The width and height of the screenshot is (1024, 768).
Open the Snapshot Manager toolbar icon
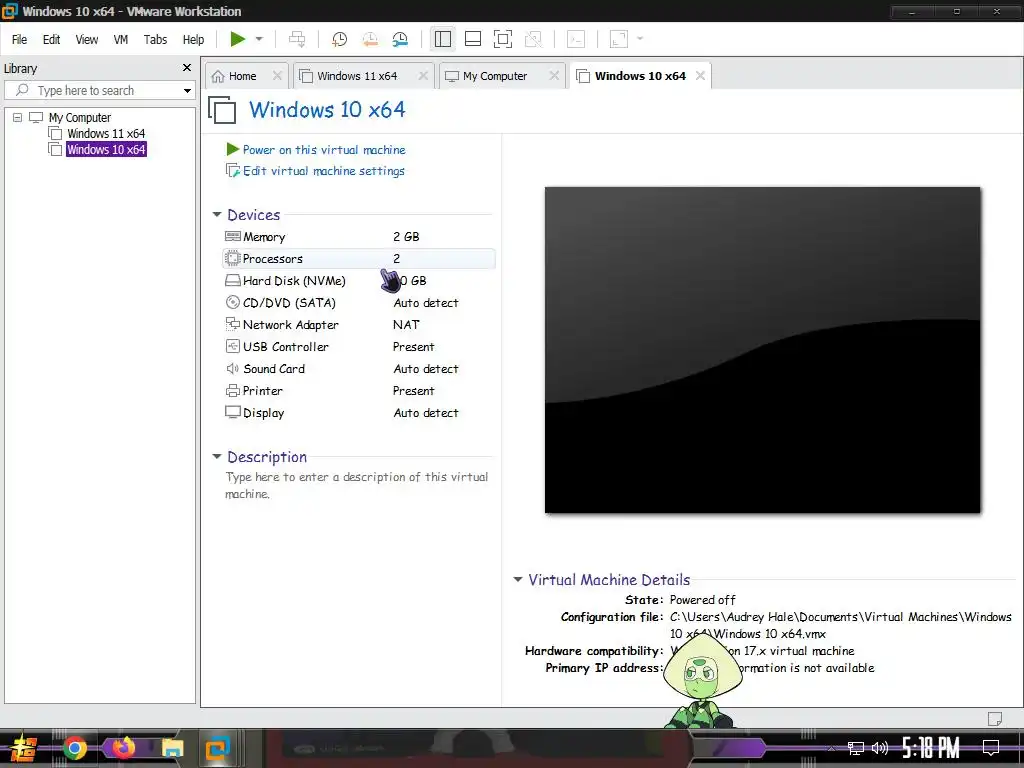pos(400,39)
